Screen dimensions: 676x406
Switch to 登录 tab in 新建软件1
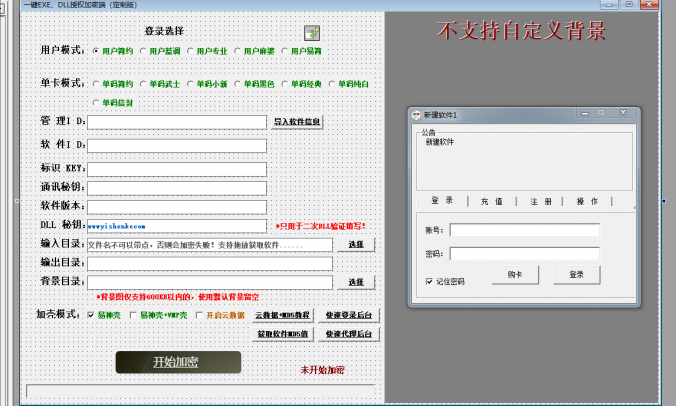(x=442, y=201)
